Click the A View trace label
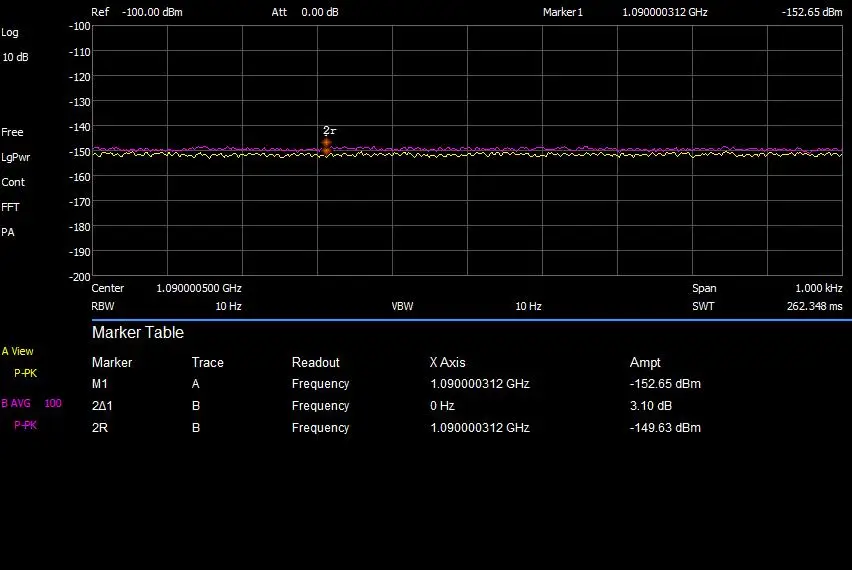Viewport: 852px width, 570px height. [x=17, y=351]
